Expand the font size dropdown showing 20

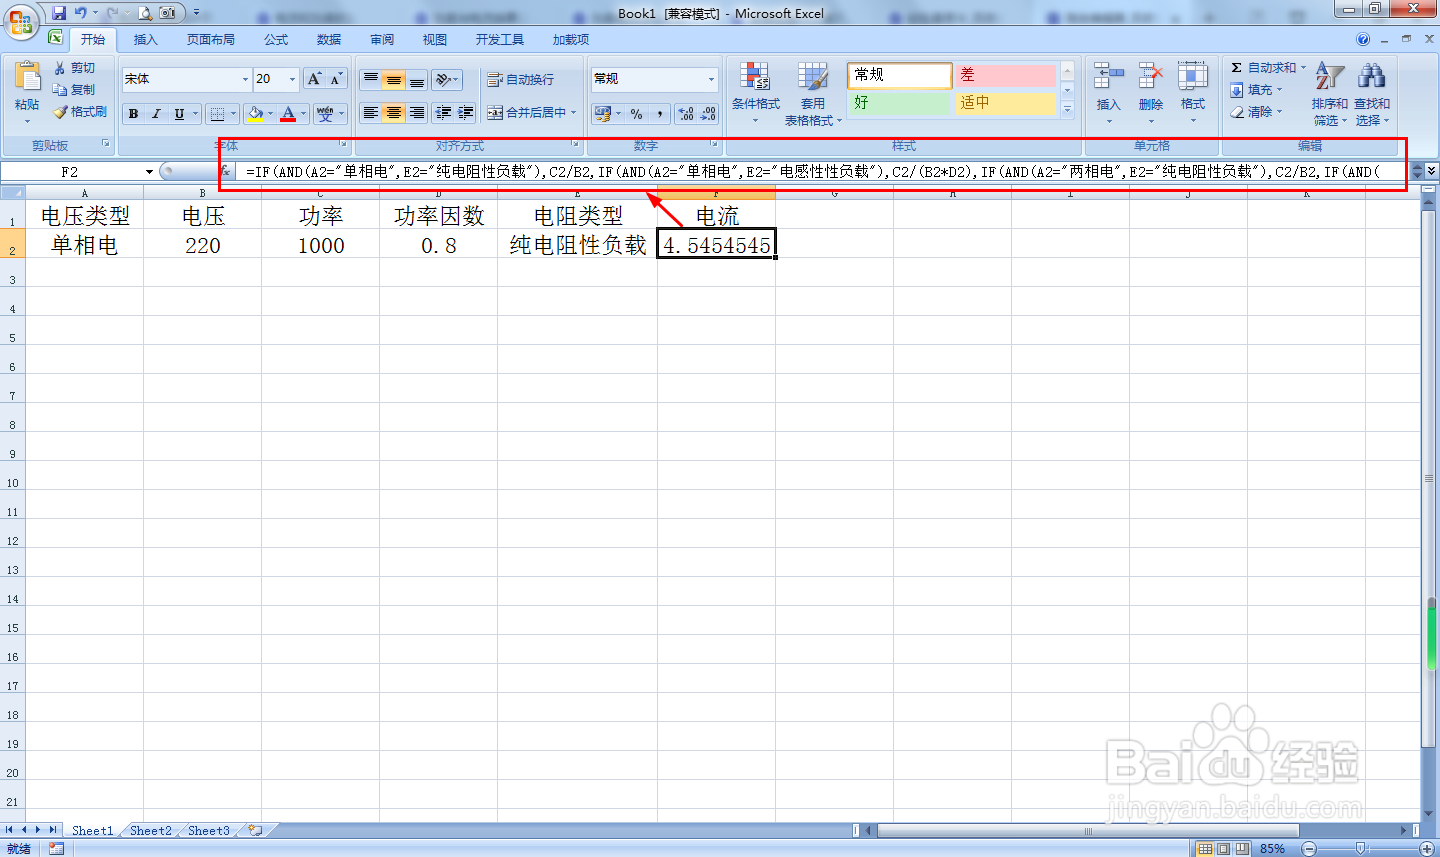tap(292, 79)
